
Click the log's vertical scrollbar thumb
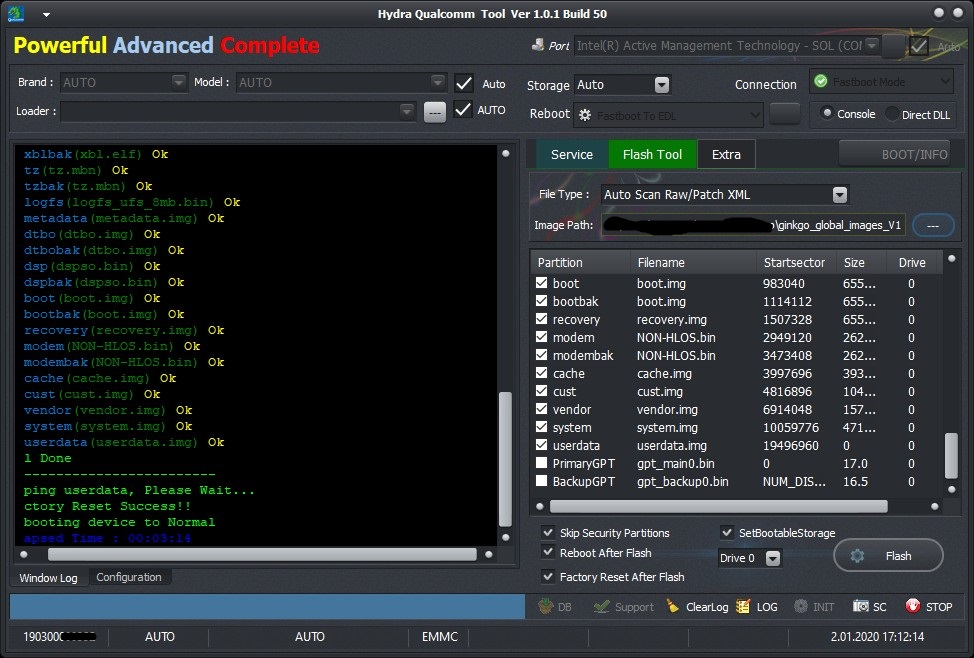505,459
